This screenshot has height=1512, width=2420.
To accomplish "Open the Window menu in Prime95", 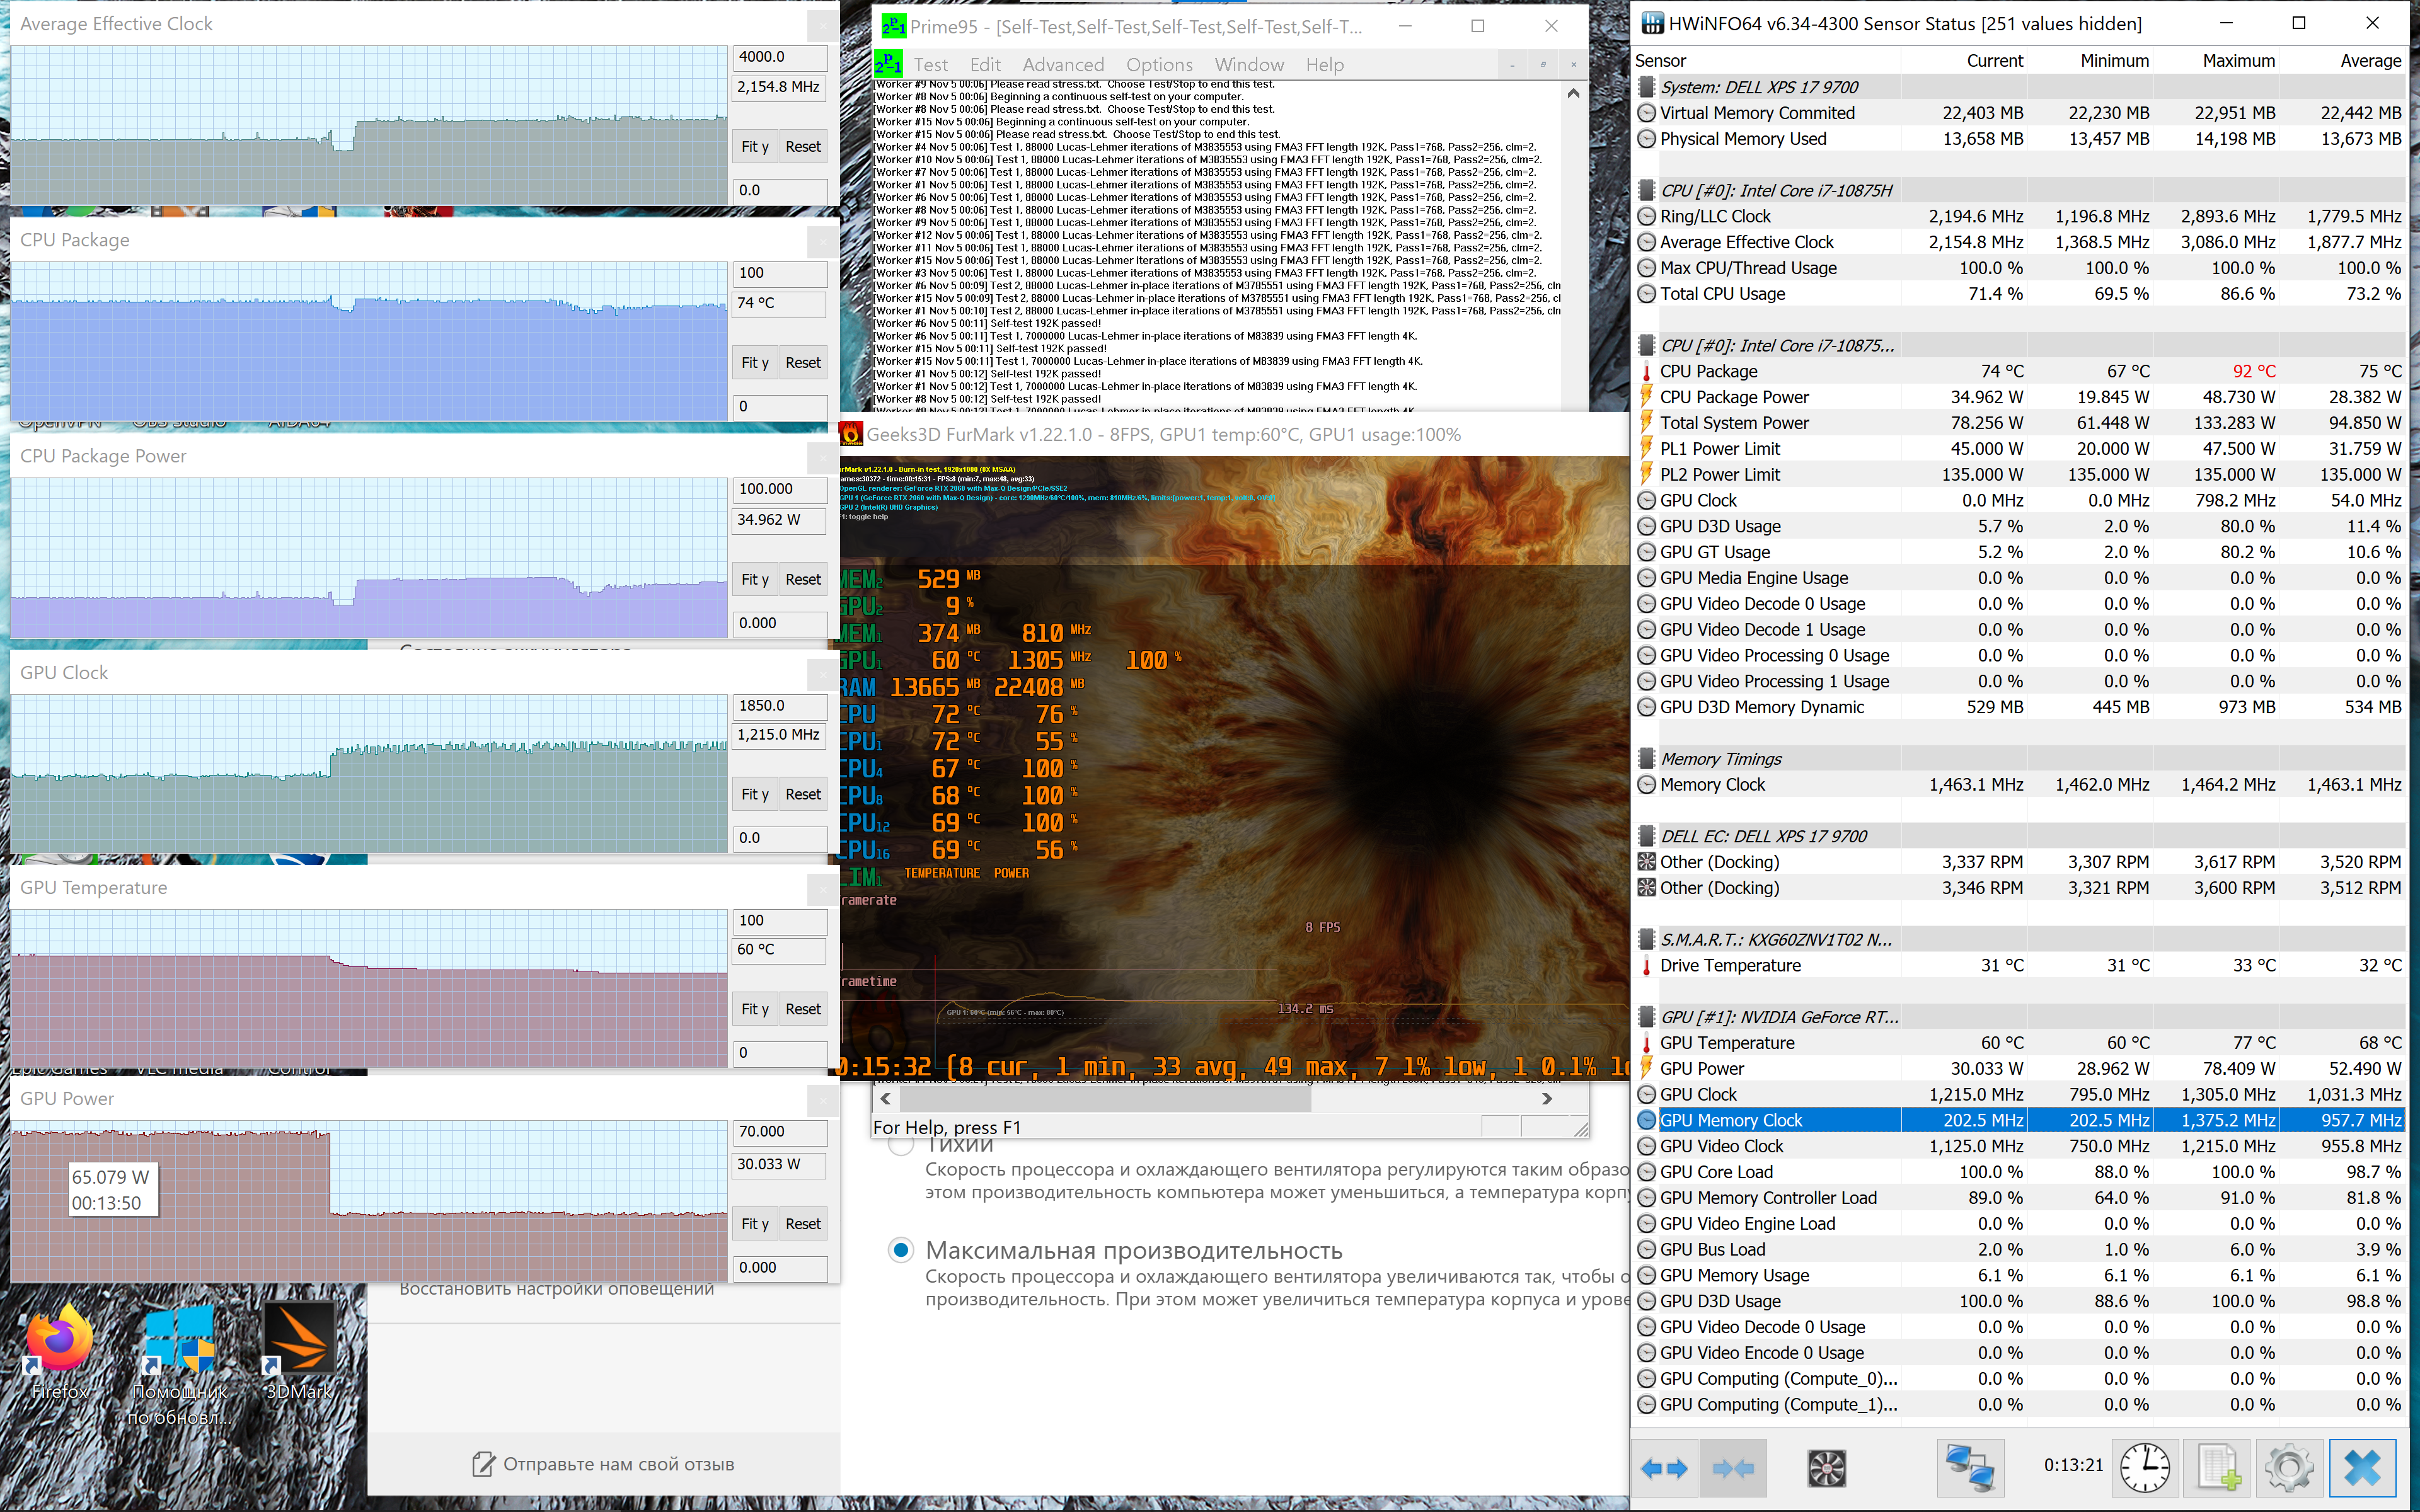I will (x=1249, y=65).
